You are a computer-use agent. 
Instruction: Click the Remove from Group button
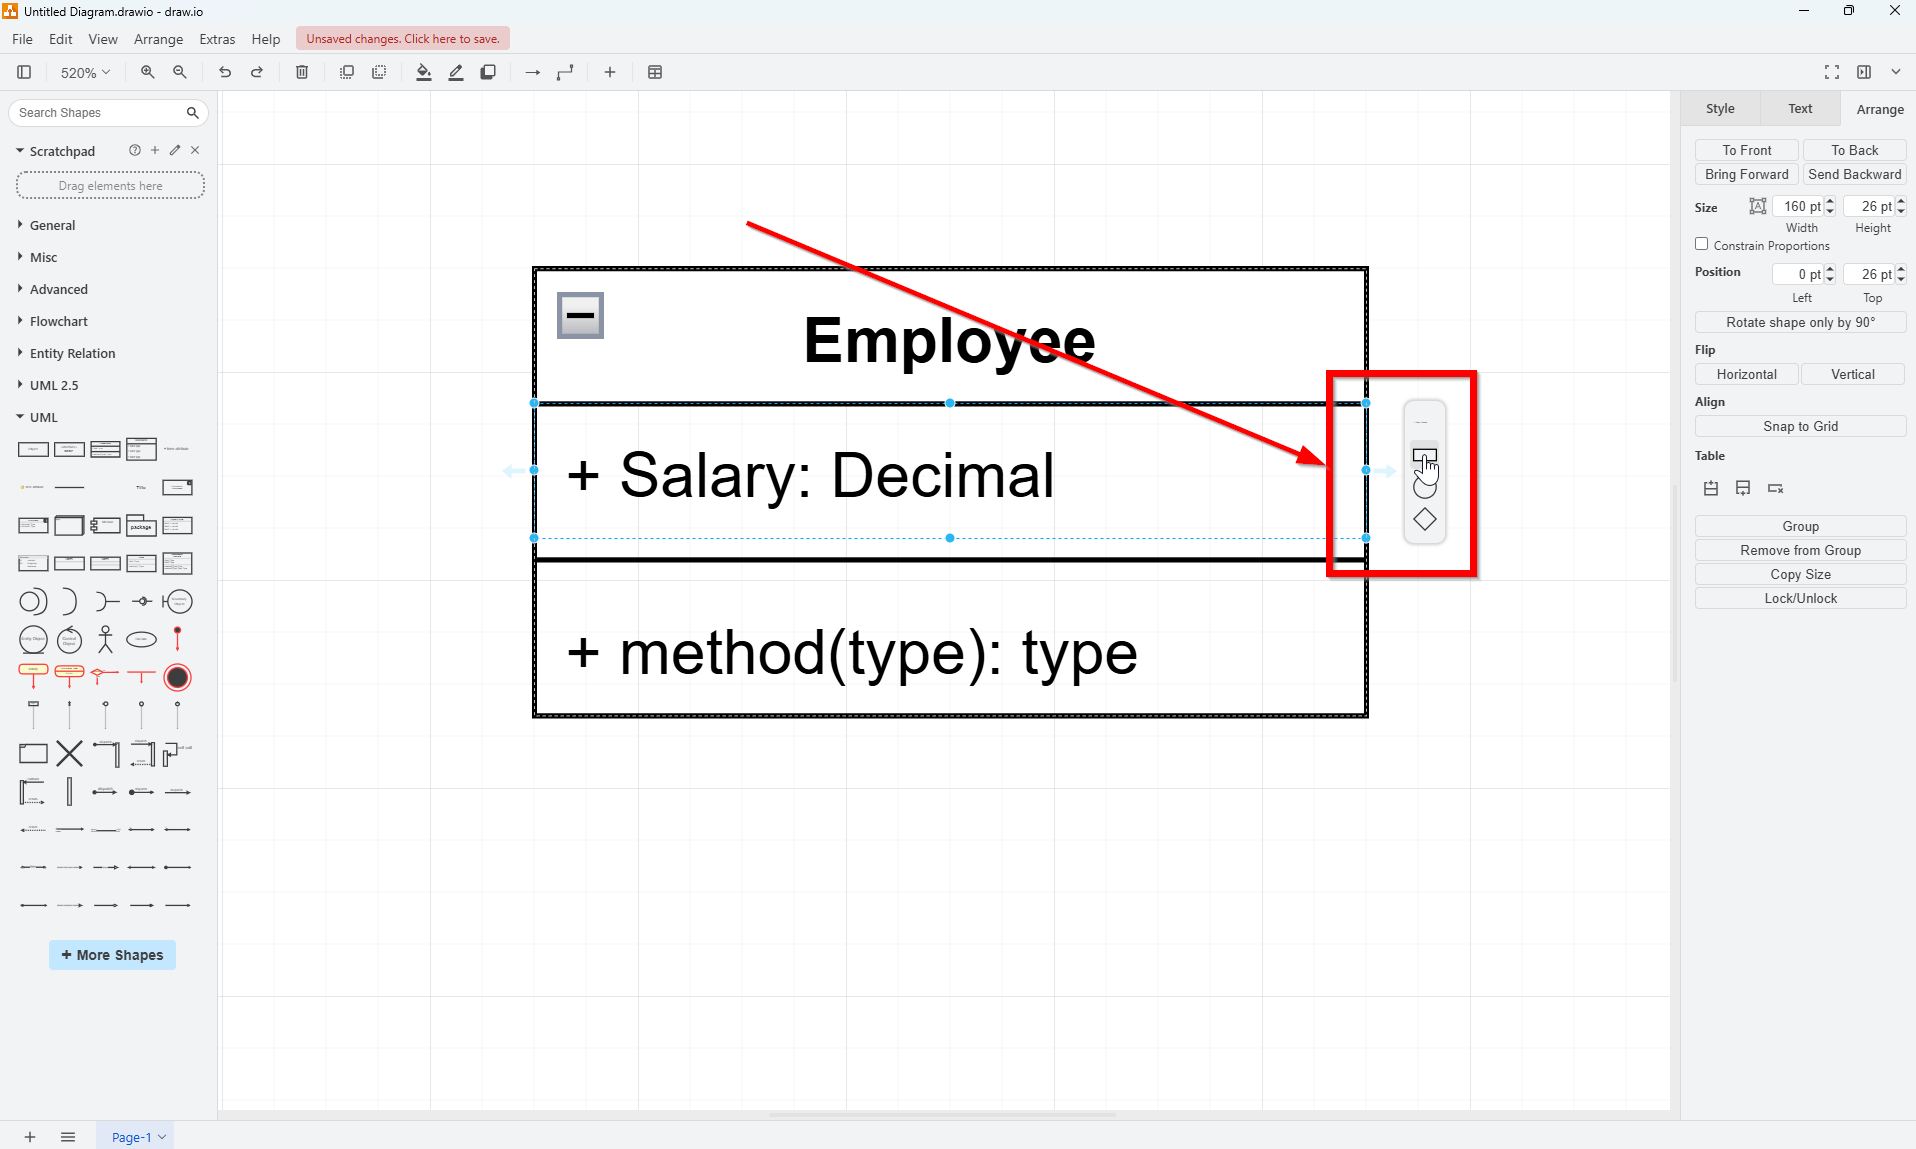pyautogui.click(x=1799, y=550)
